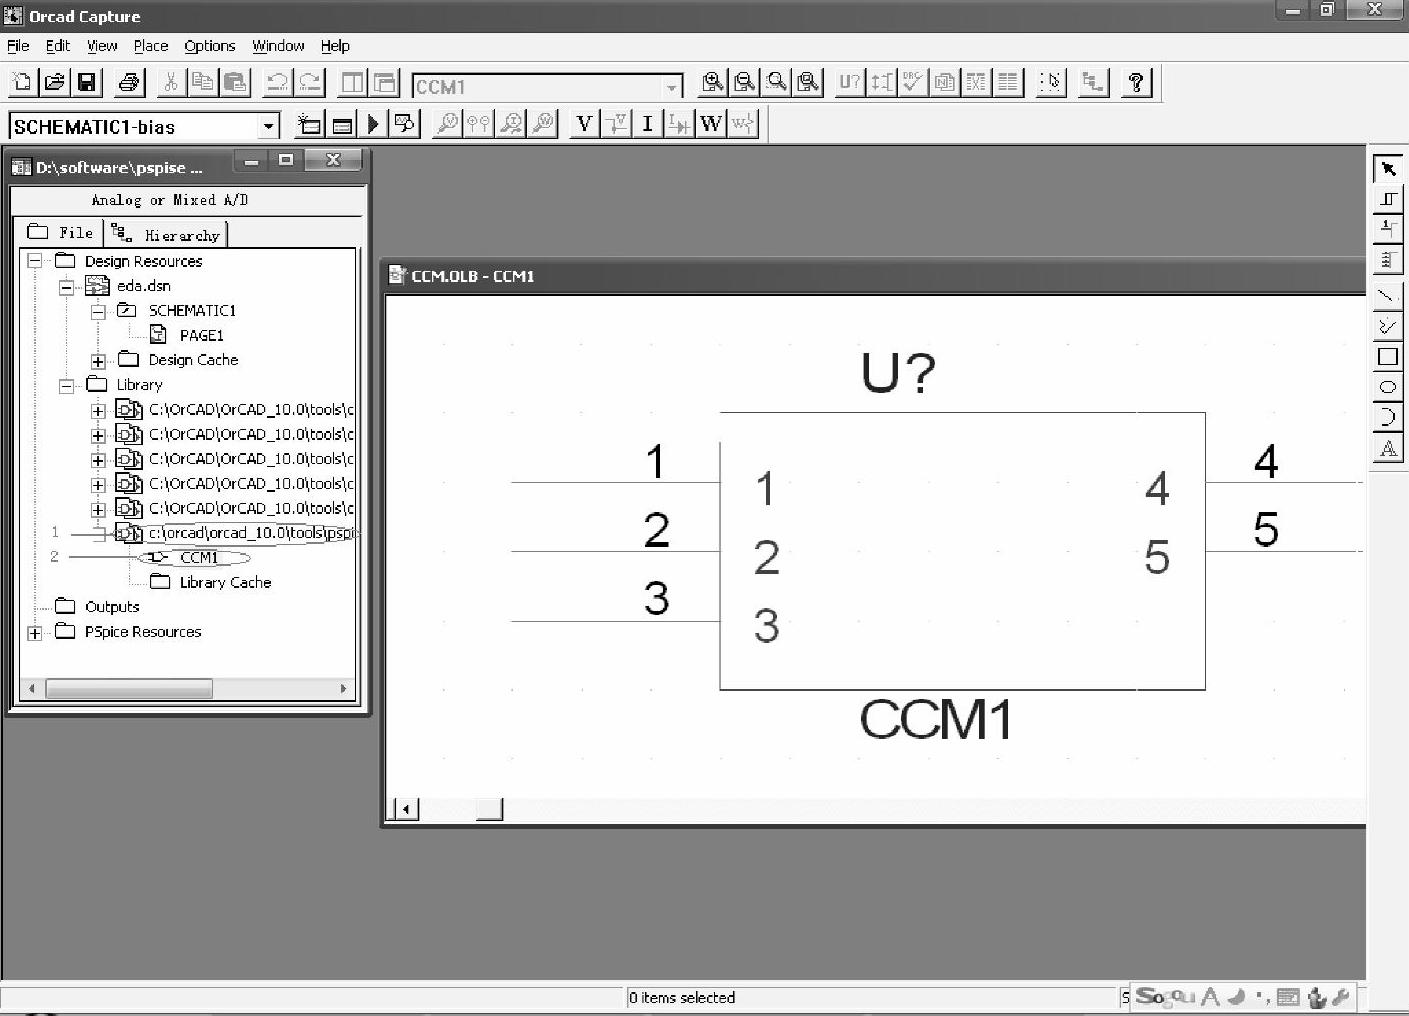Open the SCHEMATIC1-bias profile dropdown
The image size is (1409, 1016).
tap(268, 126)
